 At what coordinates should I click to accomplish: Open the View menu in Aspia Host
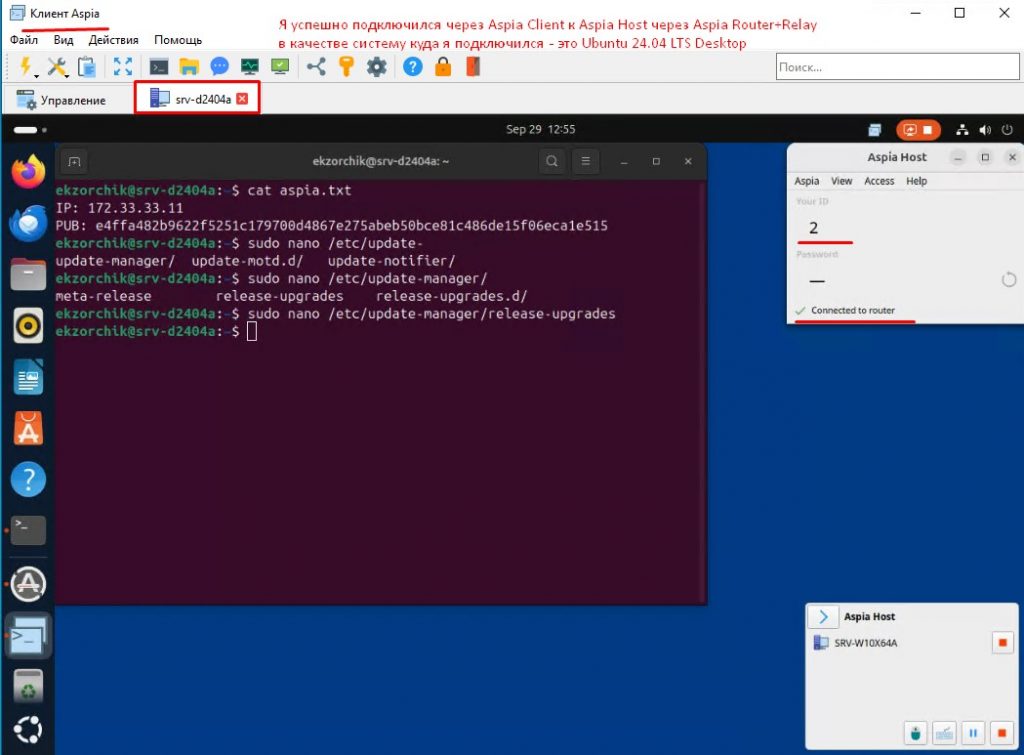841,181
